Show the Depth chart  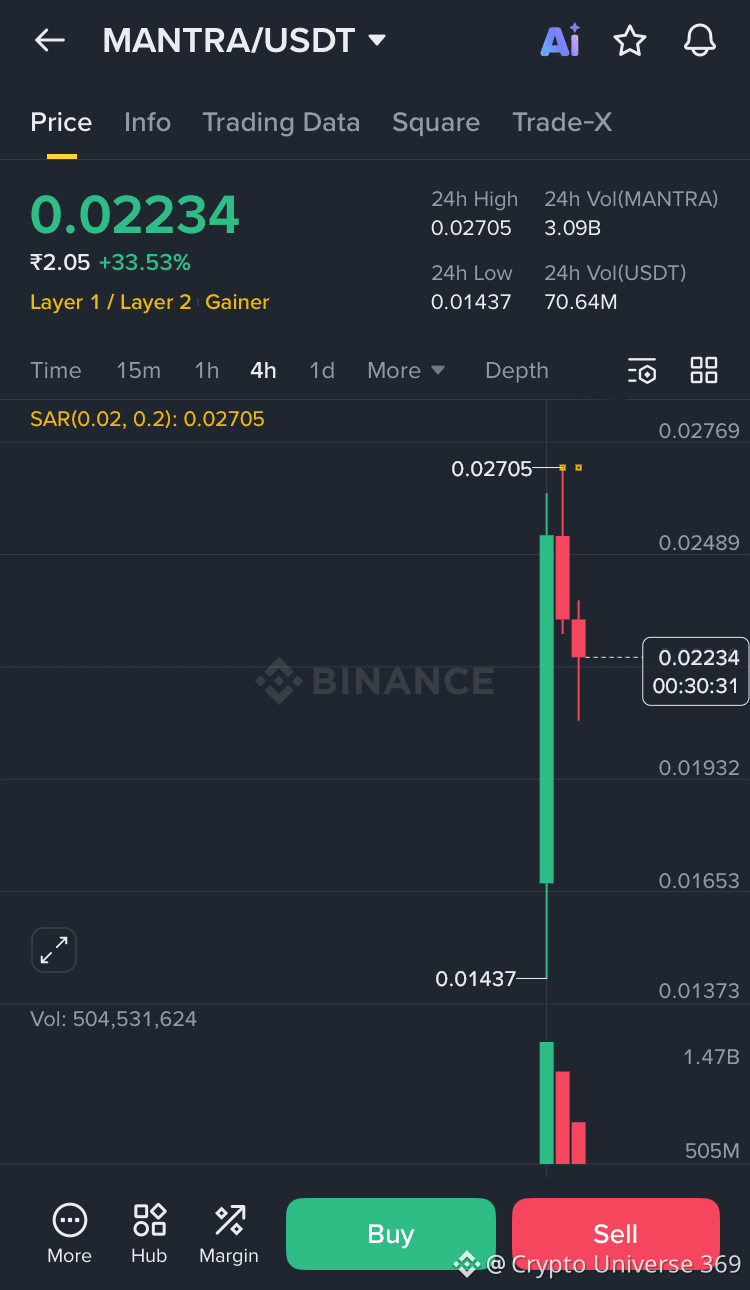point(517,370)
